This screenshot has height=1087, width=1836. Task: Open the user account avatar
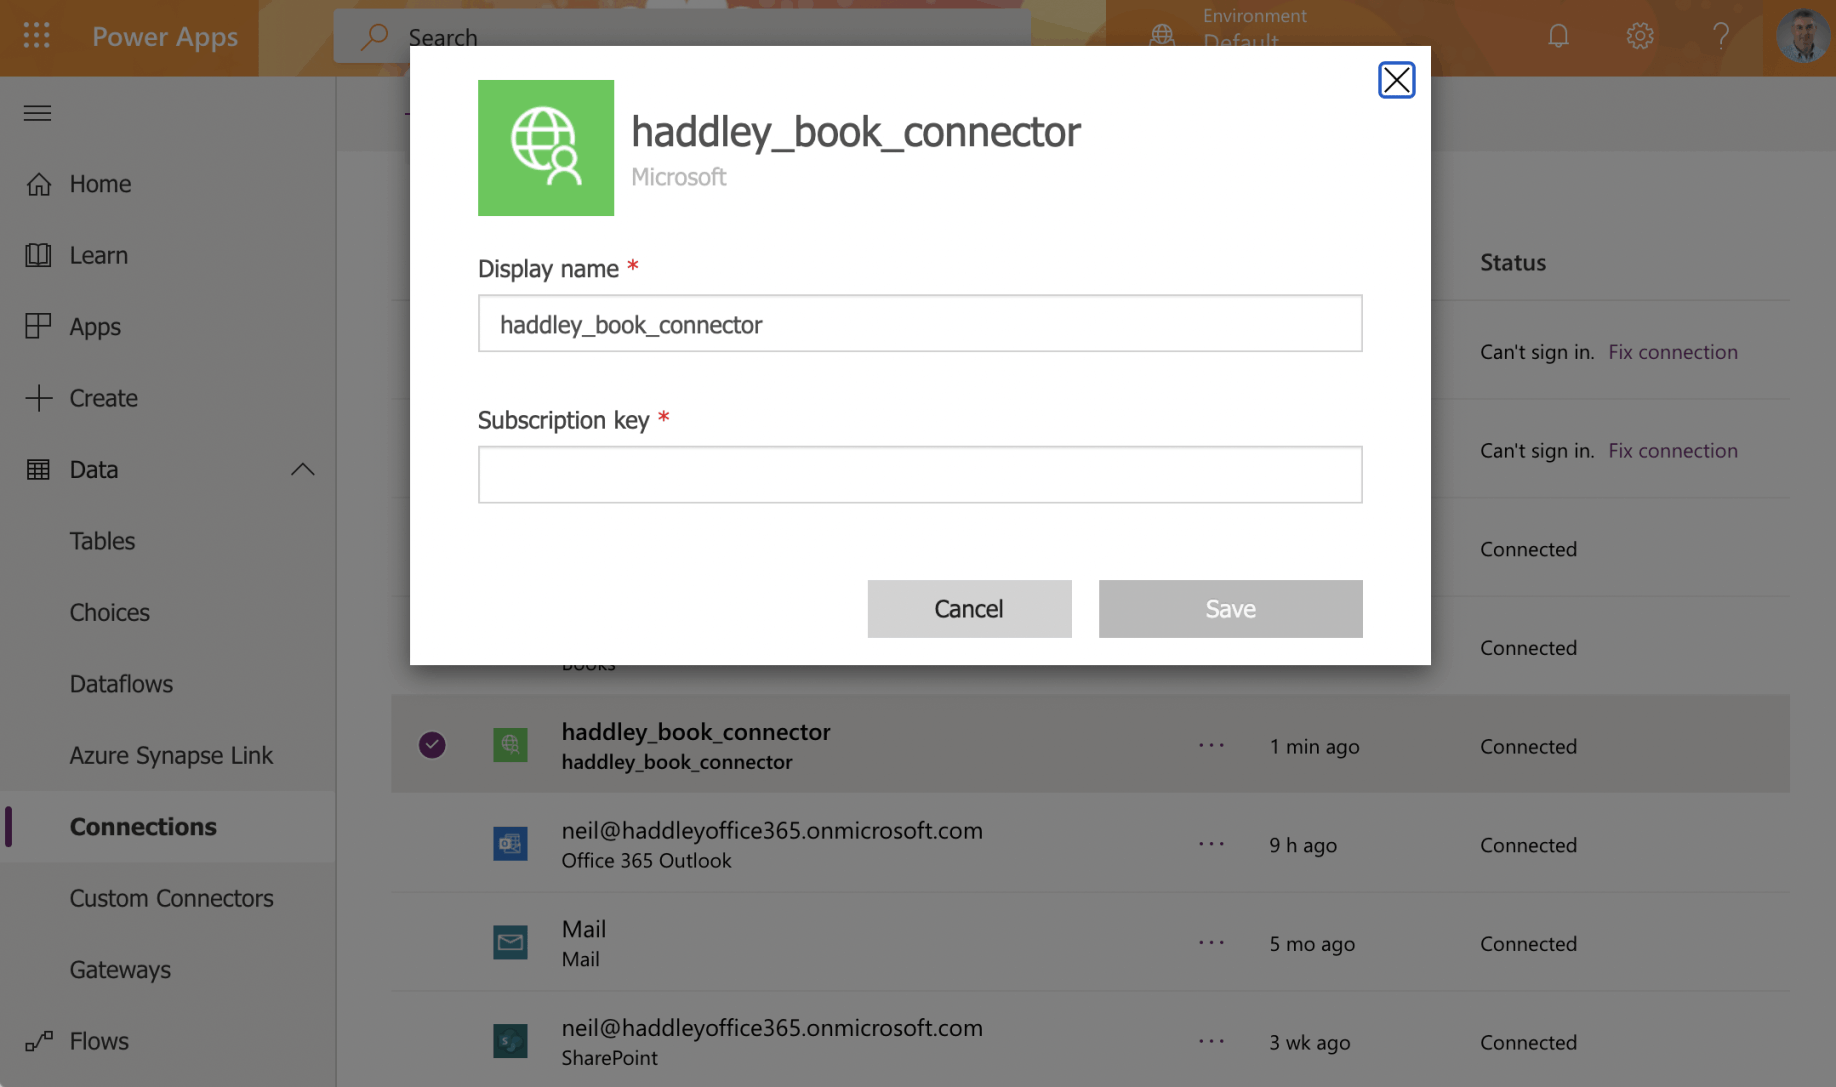click(x=1803, y=36)
